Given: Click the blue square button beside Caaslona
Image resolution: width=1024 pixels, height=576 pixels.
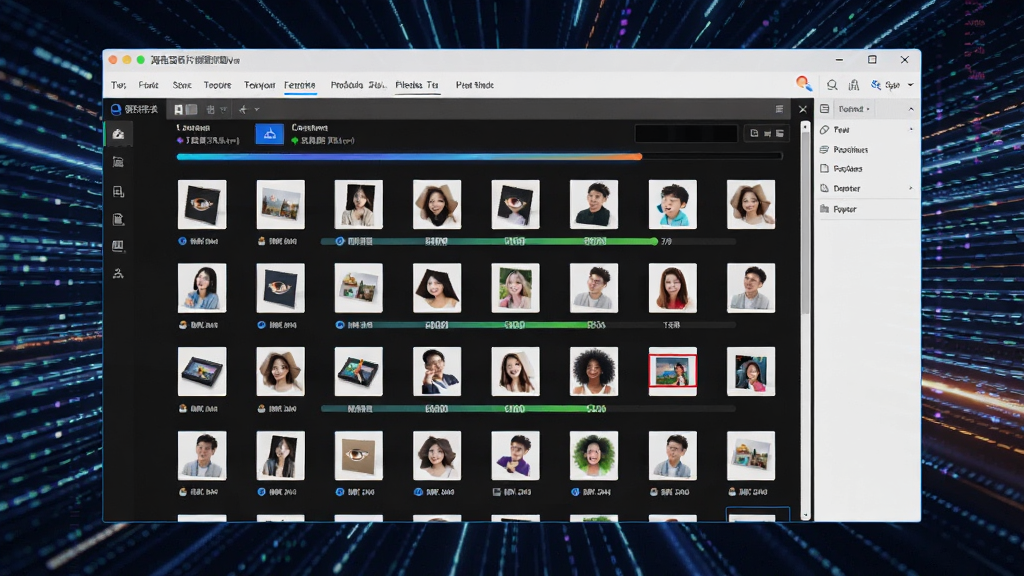Looking at the screenshot, I should (269, 134).
